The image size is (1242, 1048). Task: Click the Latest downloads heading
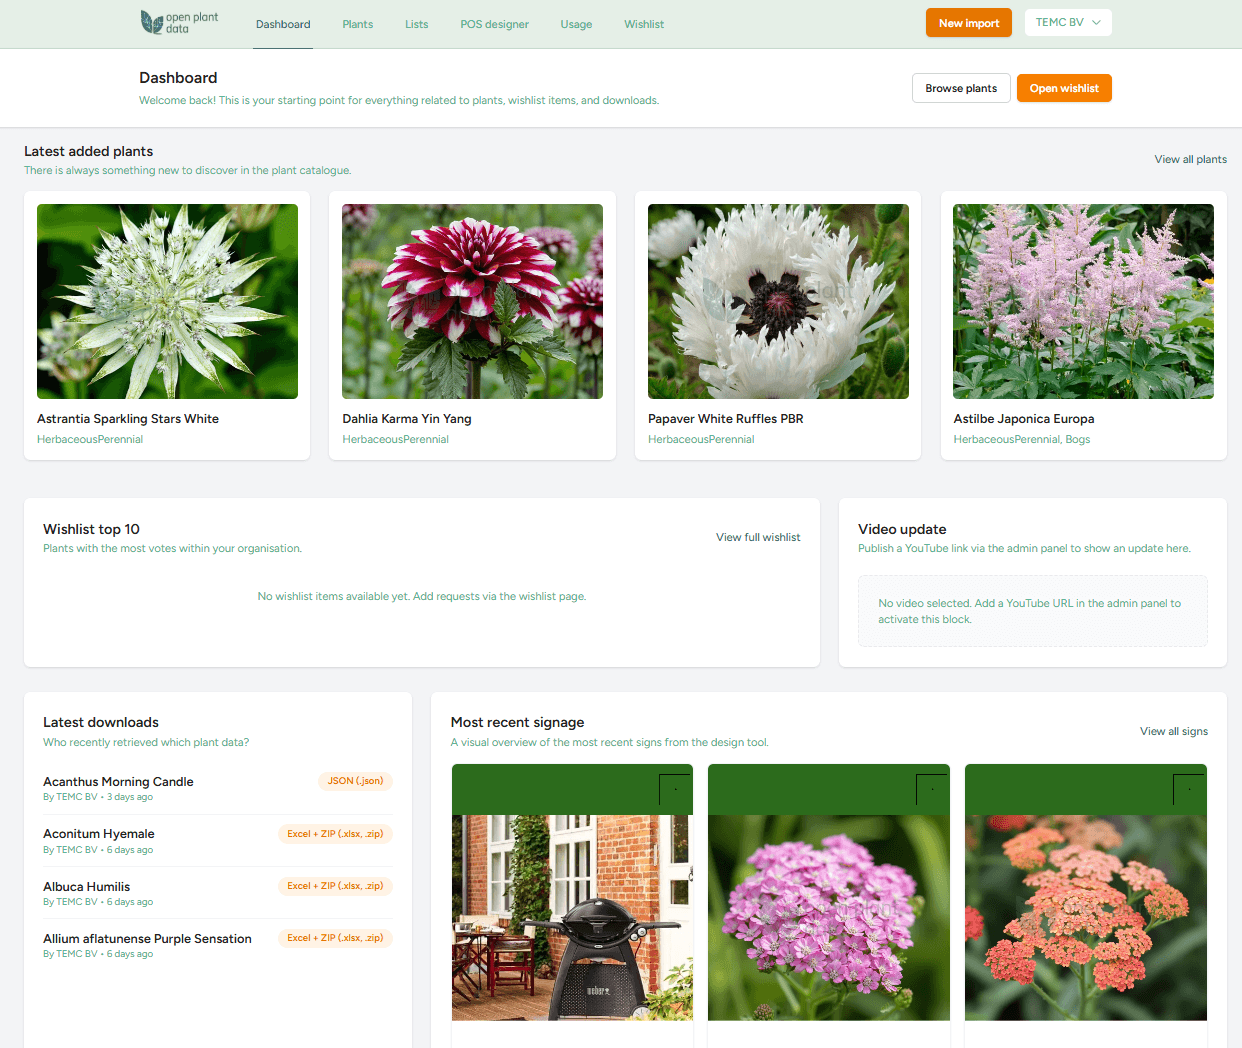click(x=101, y=722)
